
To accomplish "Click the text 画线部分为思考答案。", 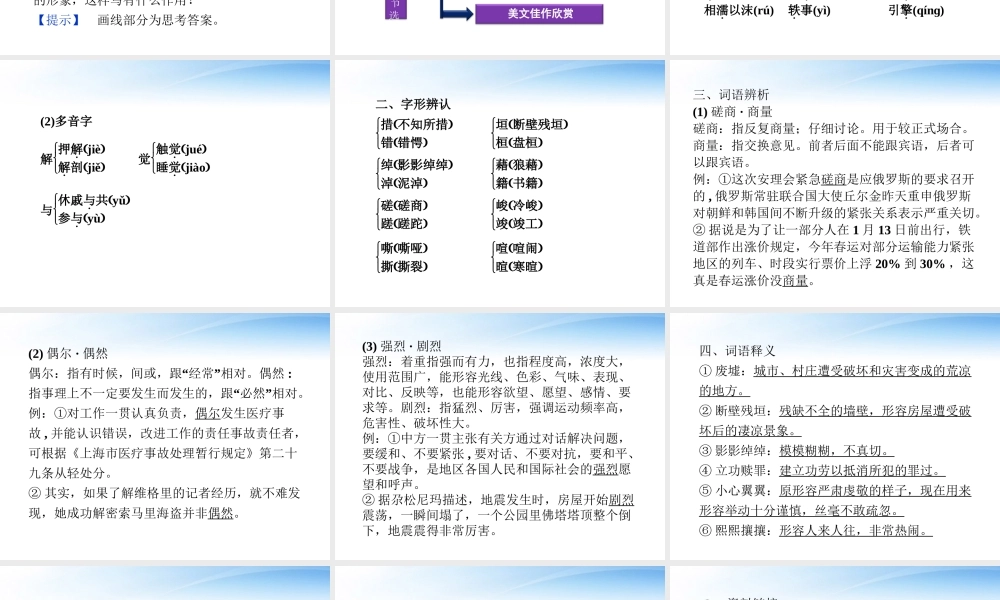I will coord(159,20).
